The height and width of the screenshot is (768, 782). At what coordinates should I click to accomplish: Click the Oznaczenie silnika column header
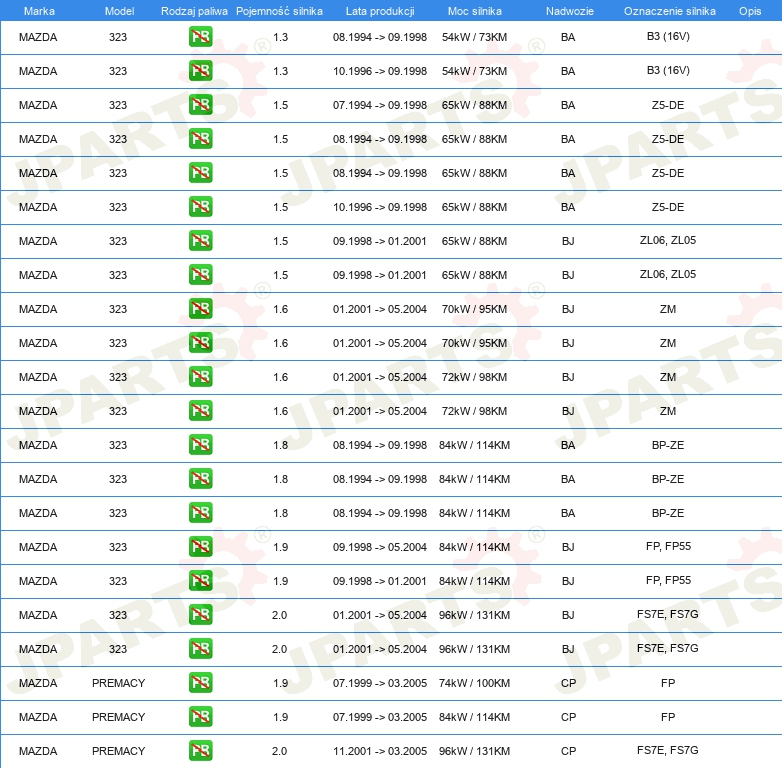pyautogui.click(x=669, y=11)
